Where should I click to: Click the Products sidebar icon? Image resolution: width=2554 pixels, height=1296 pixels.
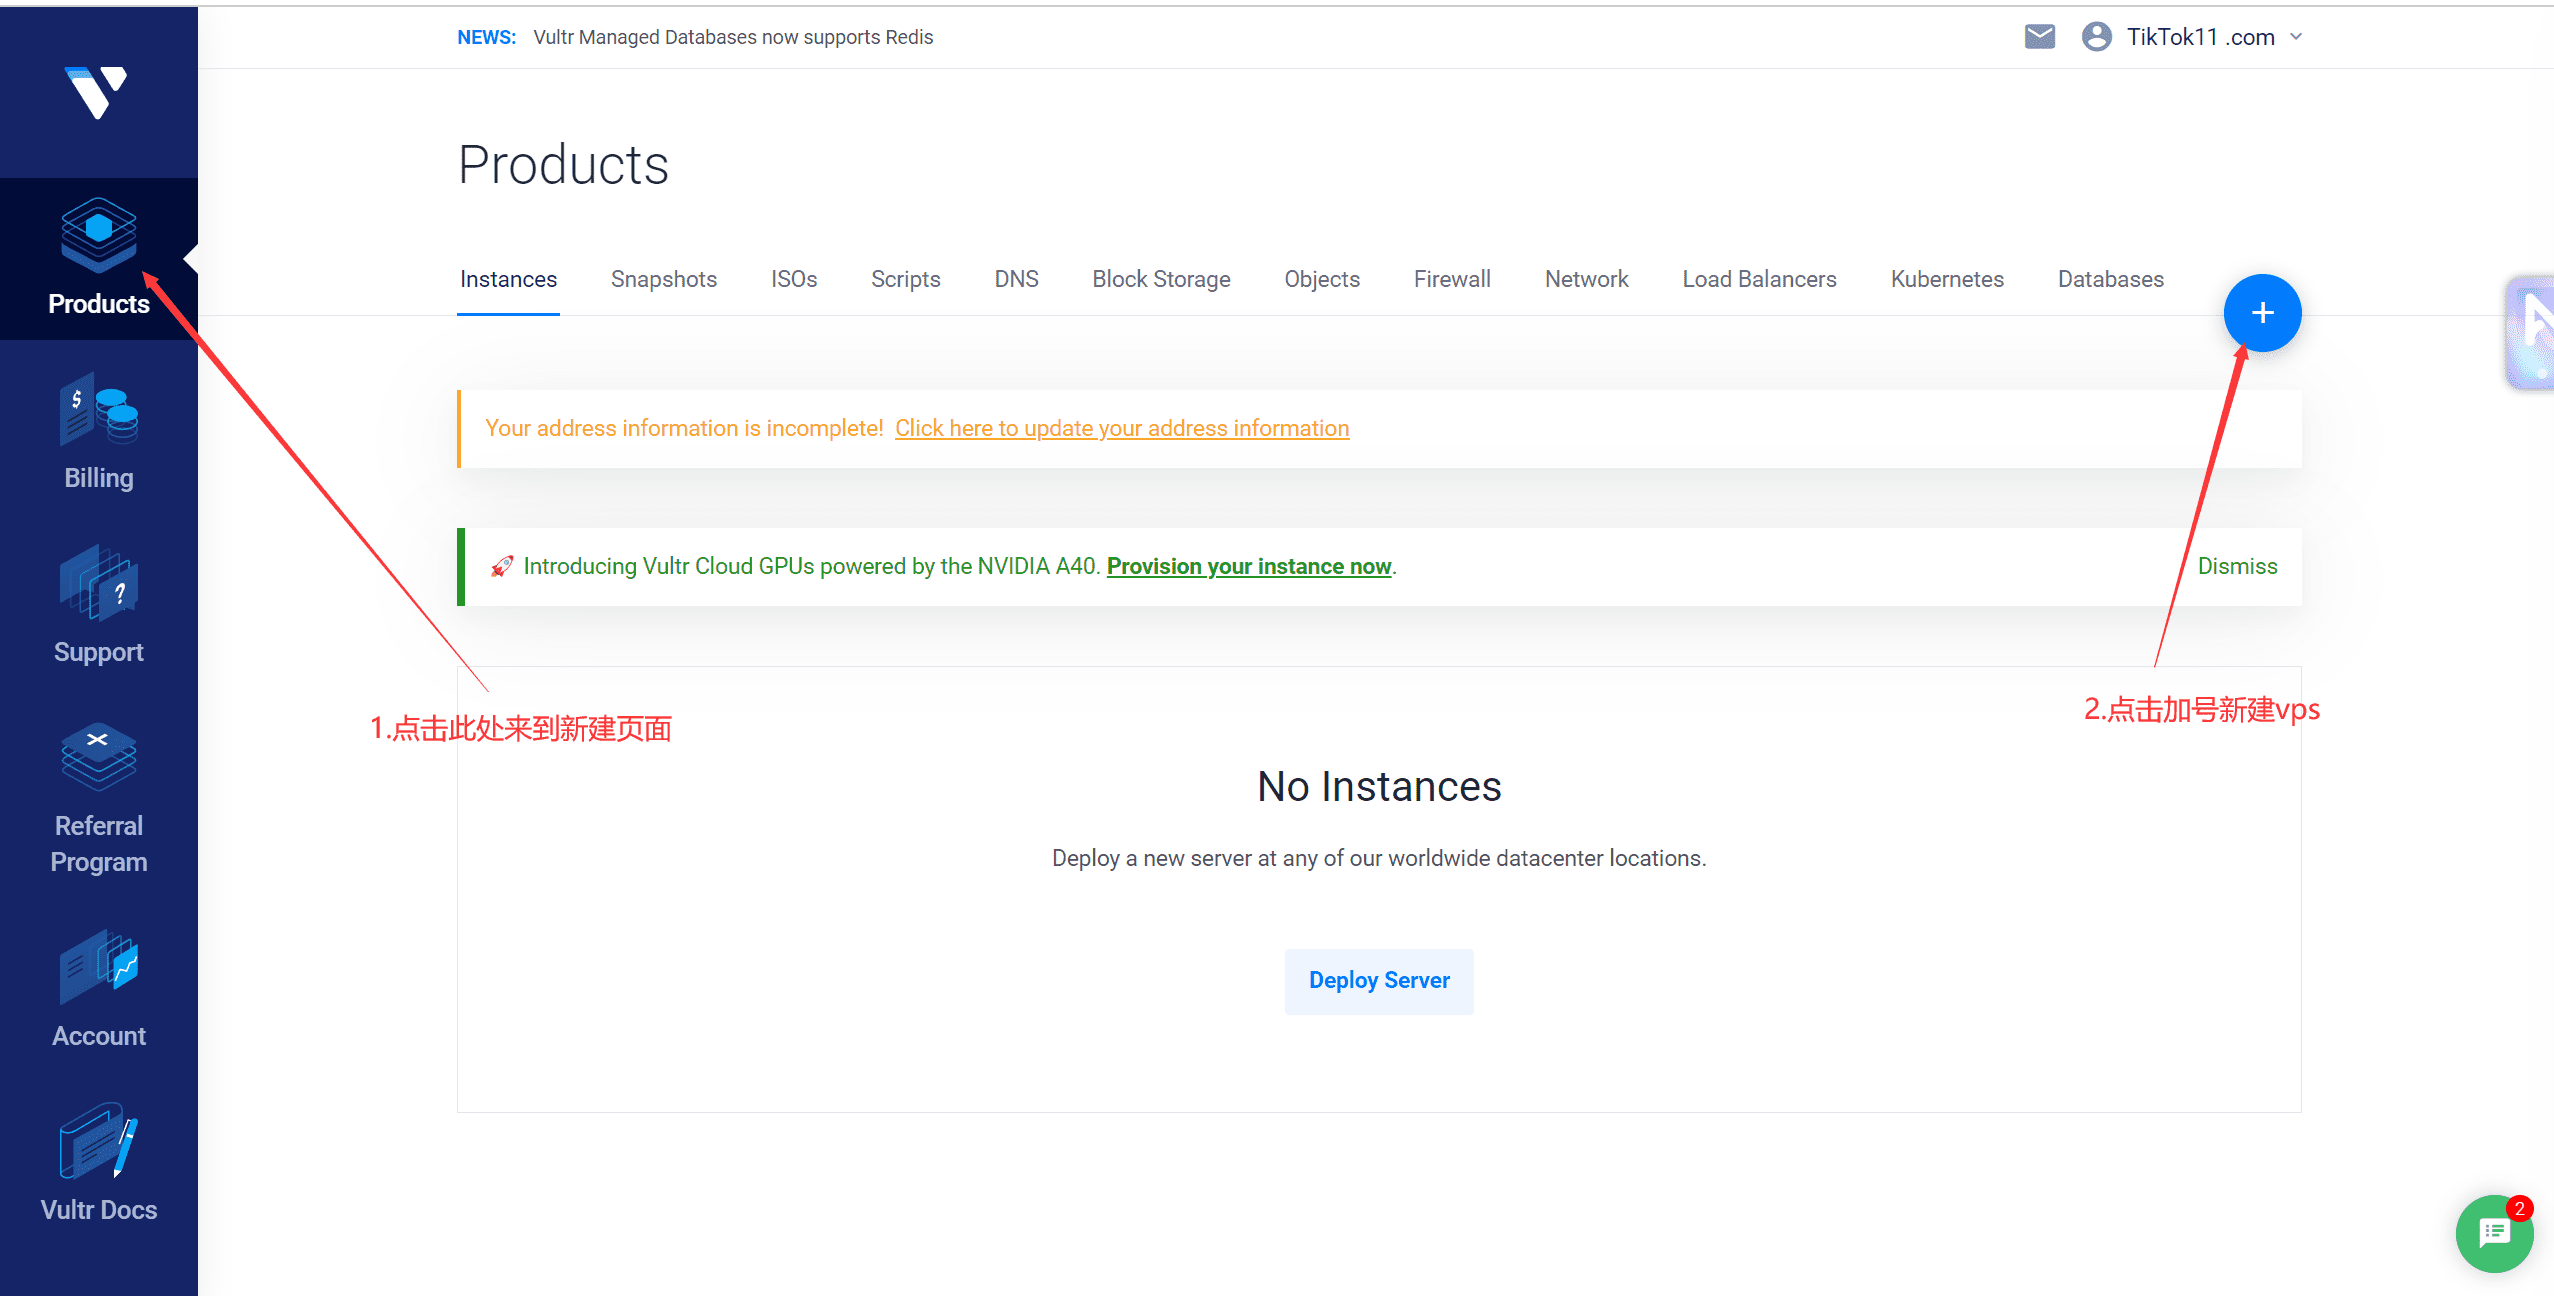tap(98, 236)
